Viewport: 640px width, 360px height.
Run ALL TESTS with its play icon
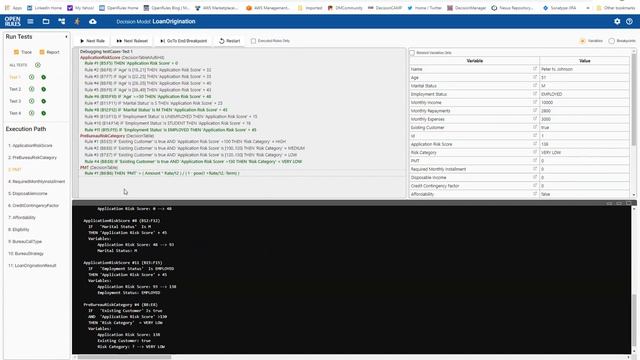pos(38,65)
